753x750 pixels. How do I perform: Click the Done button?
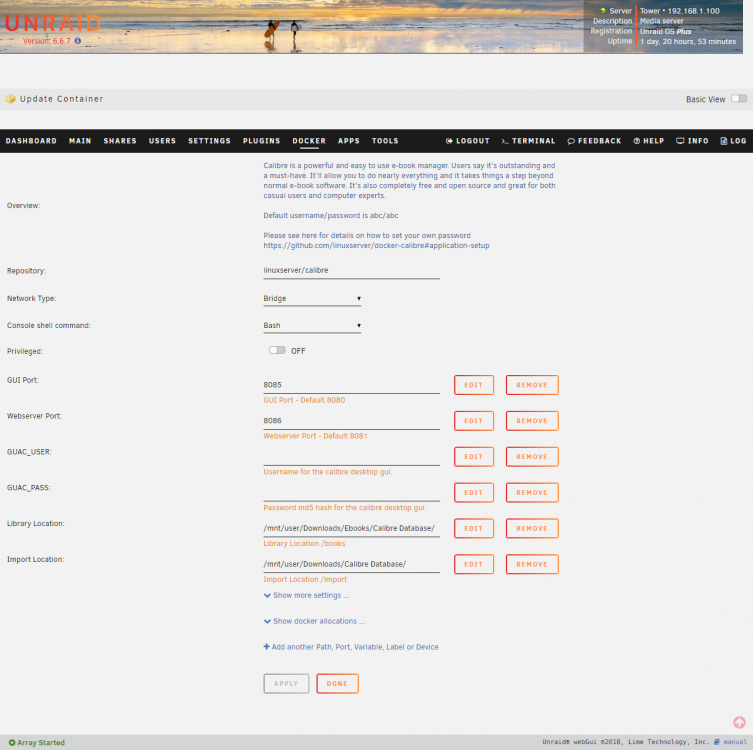tap(337, 684)
